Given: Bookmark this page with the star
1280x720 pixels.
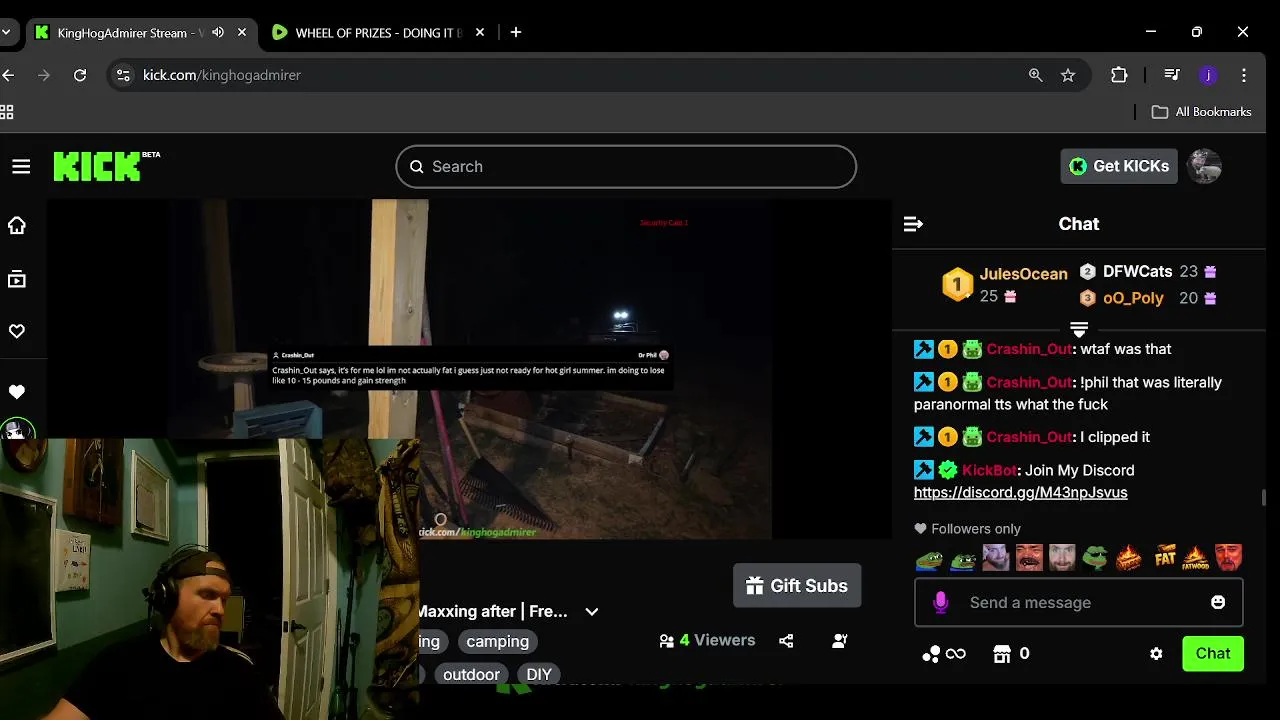Looking at the screenshot, I should point(1068,75).
